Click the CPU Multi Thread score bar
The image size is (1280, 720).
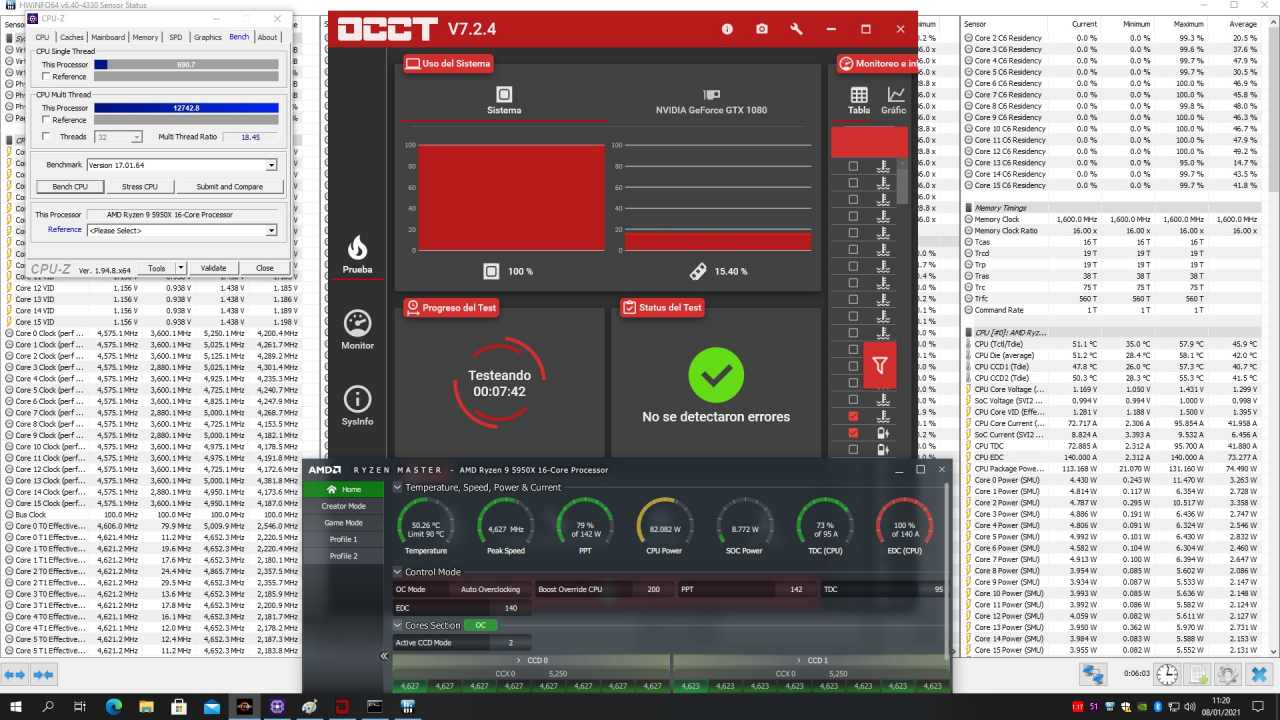click(x=186, y=108)
